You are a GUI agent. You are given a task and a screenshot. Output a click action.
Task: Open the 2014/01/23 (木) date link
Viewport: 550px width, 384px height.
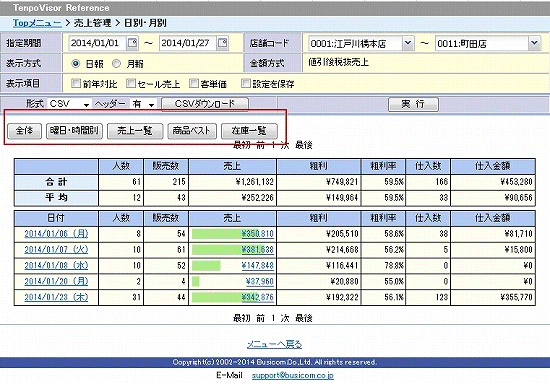tap(56, 297)
